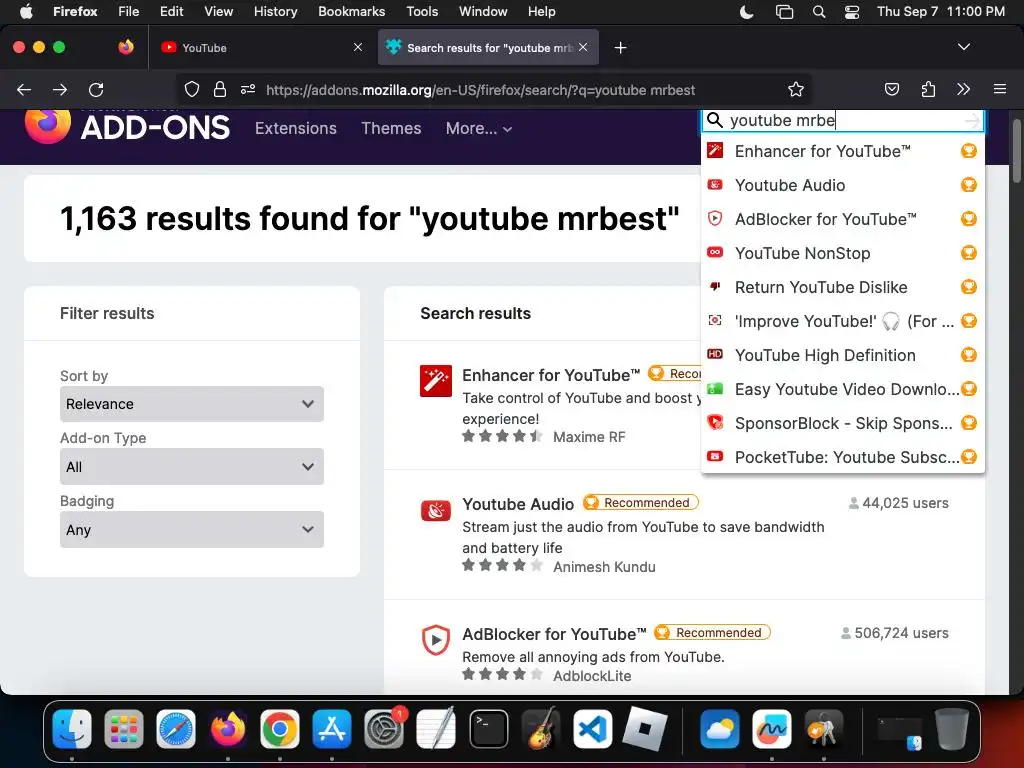The image size is (1024, 768).
Task: Click the page vertical scrollbar
Action: coord(1016,150)
